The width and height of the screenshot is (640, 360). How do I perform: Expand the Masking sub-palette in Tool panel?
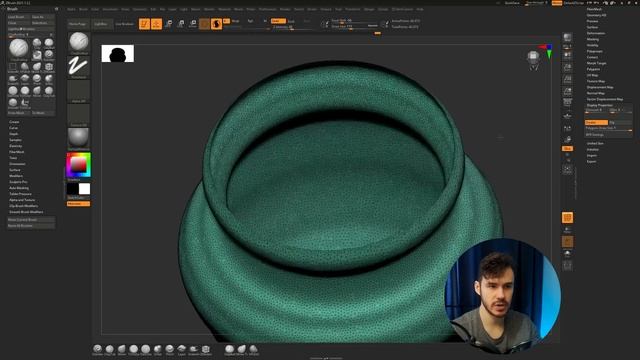coord(593,39)
